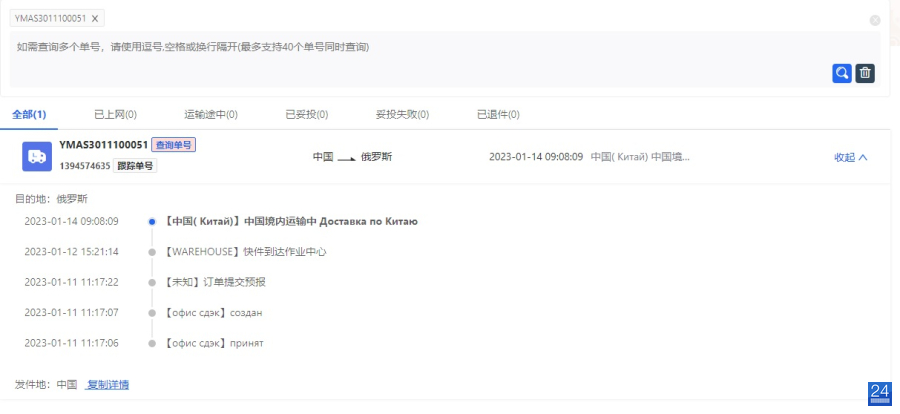Click the tracking number 1394574635
Screen dimensions: 900x414
pos(84,166)
